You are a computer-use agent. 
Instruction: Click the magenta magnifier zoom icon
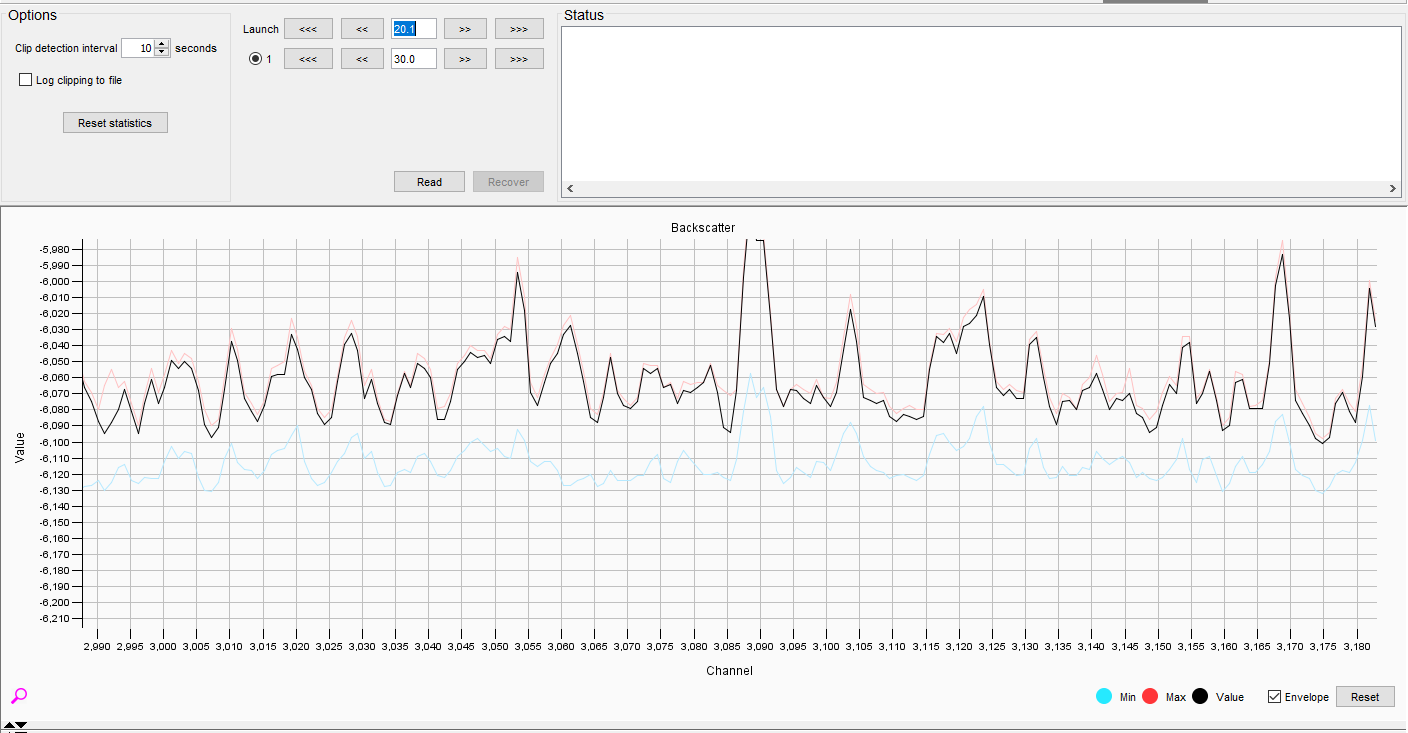point(19,696)
